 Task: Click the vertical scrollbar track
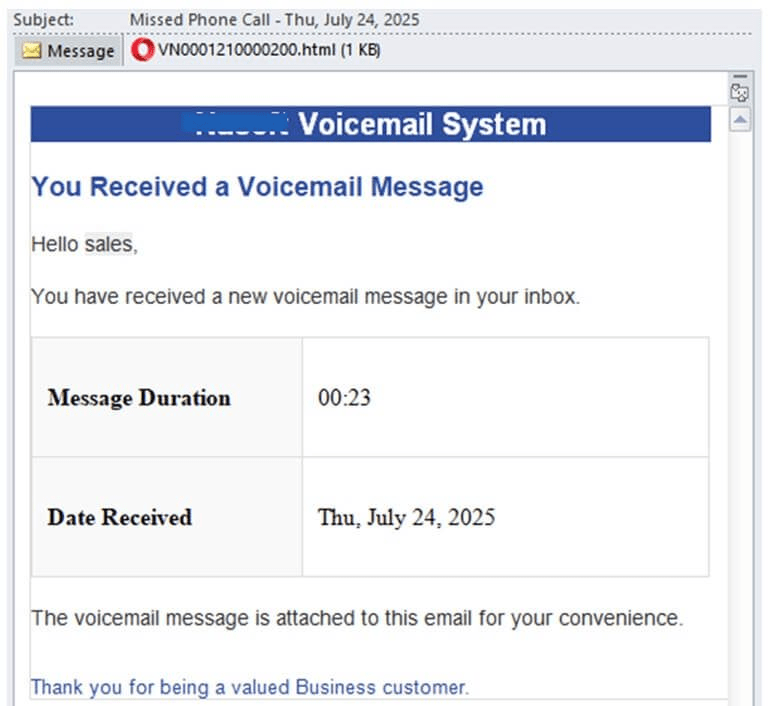click(740, 416)
